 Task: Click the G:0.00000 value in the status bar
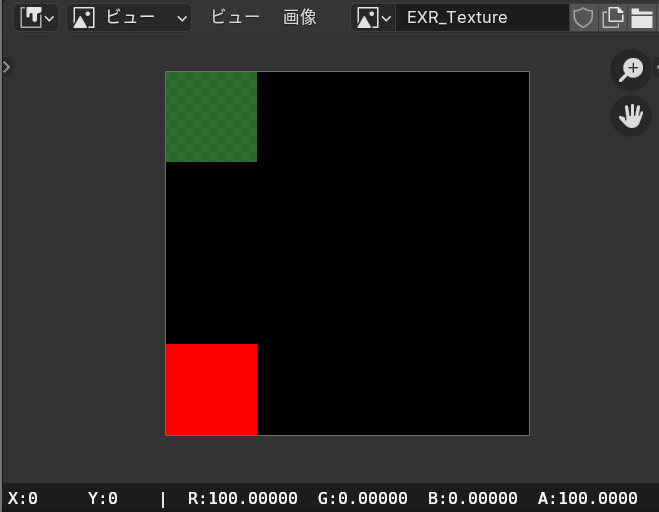click(x=363, y=499)
